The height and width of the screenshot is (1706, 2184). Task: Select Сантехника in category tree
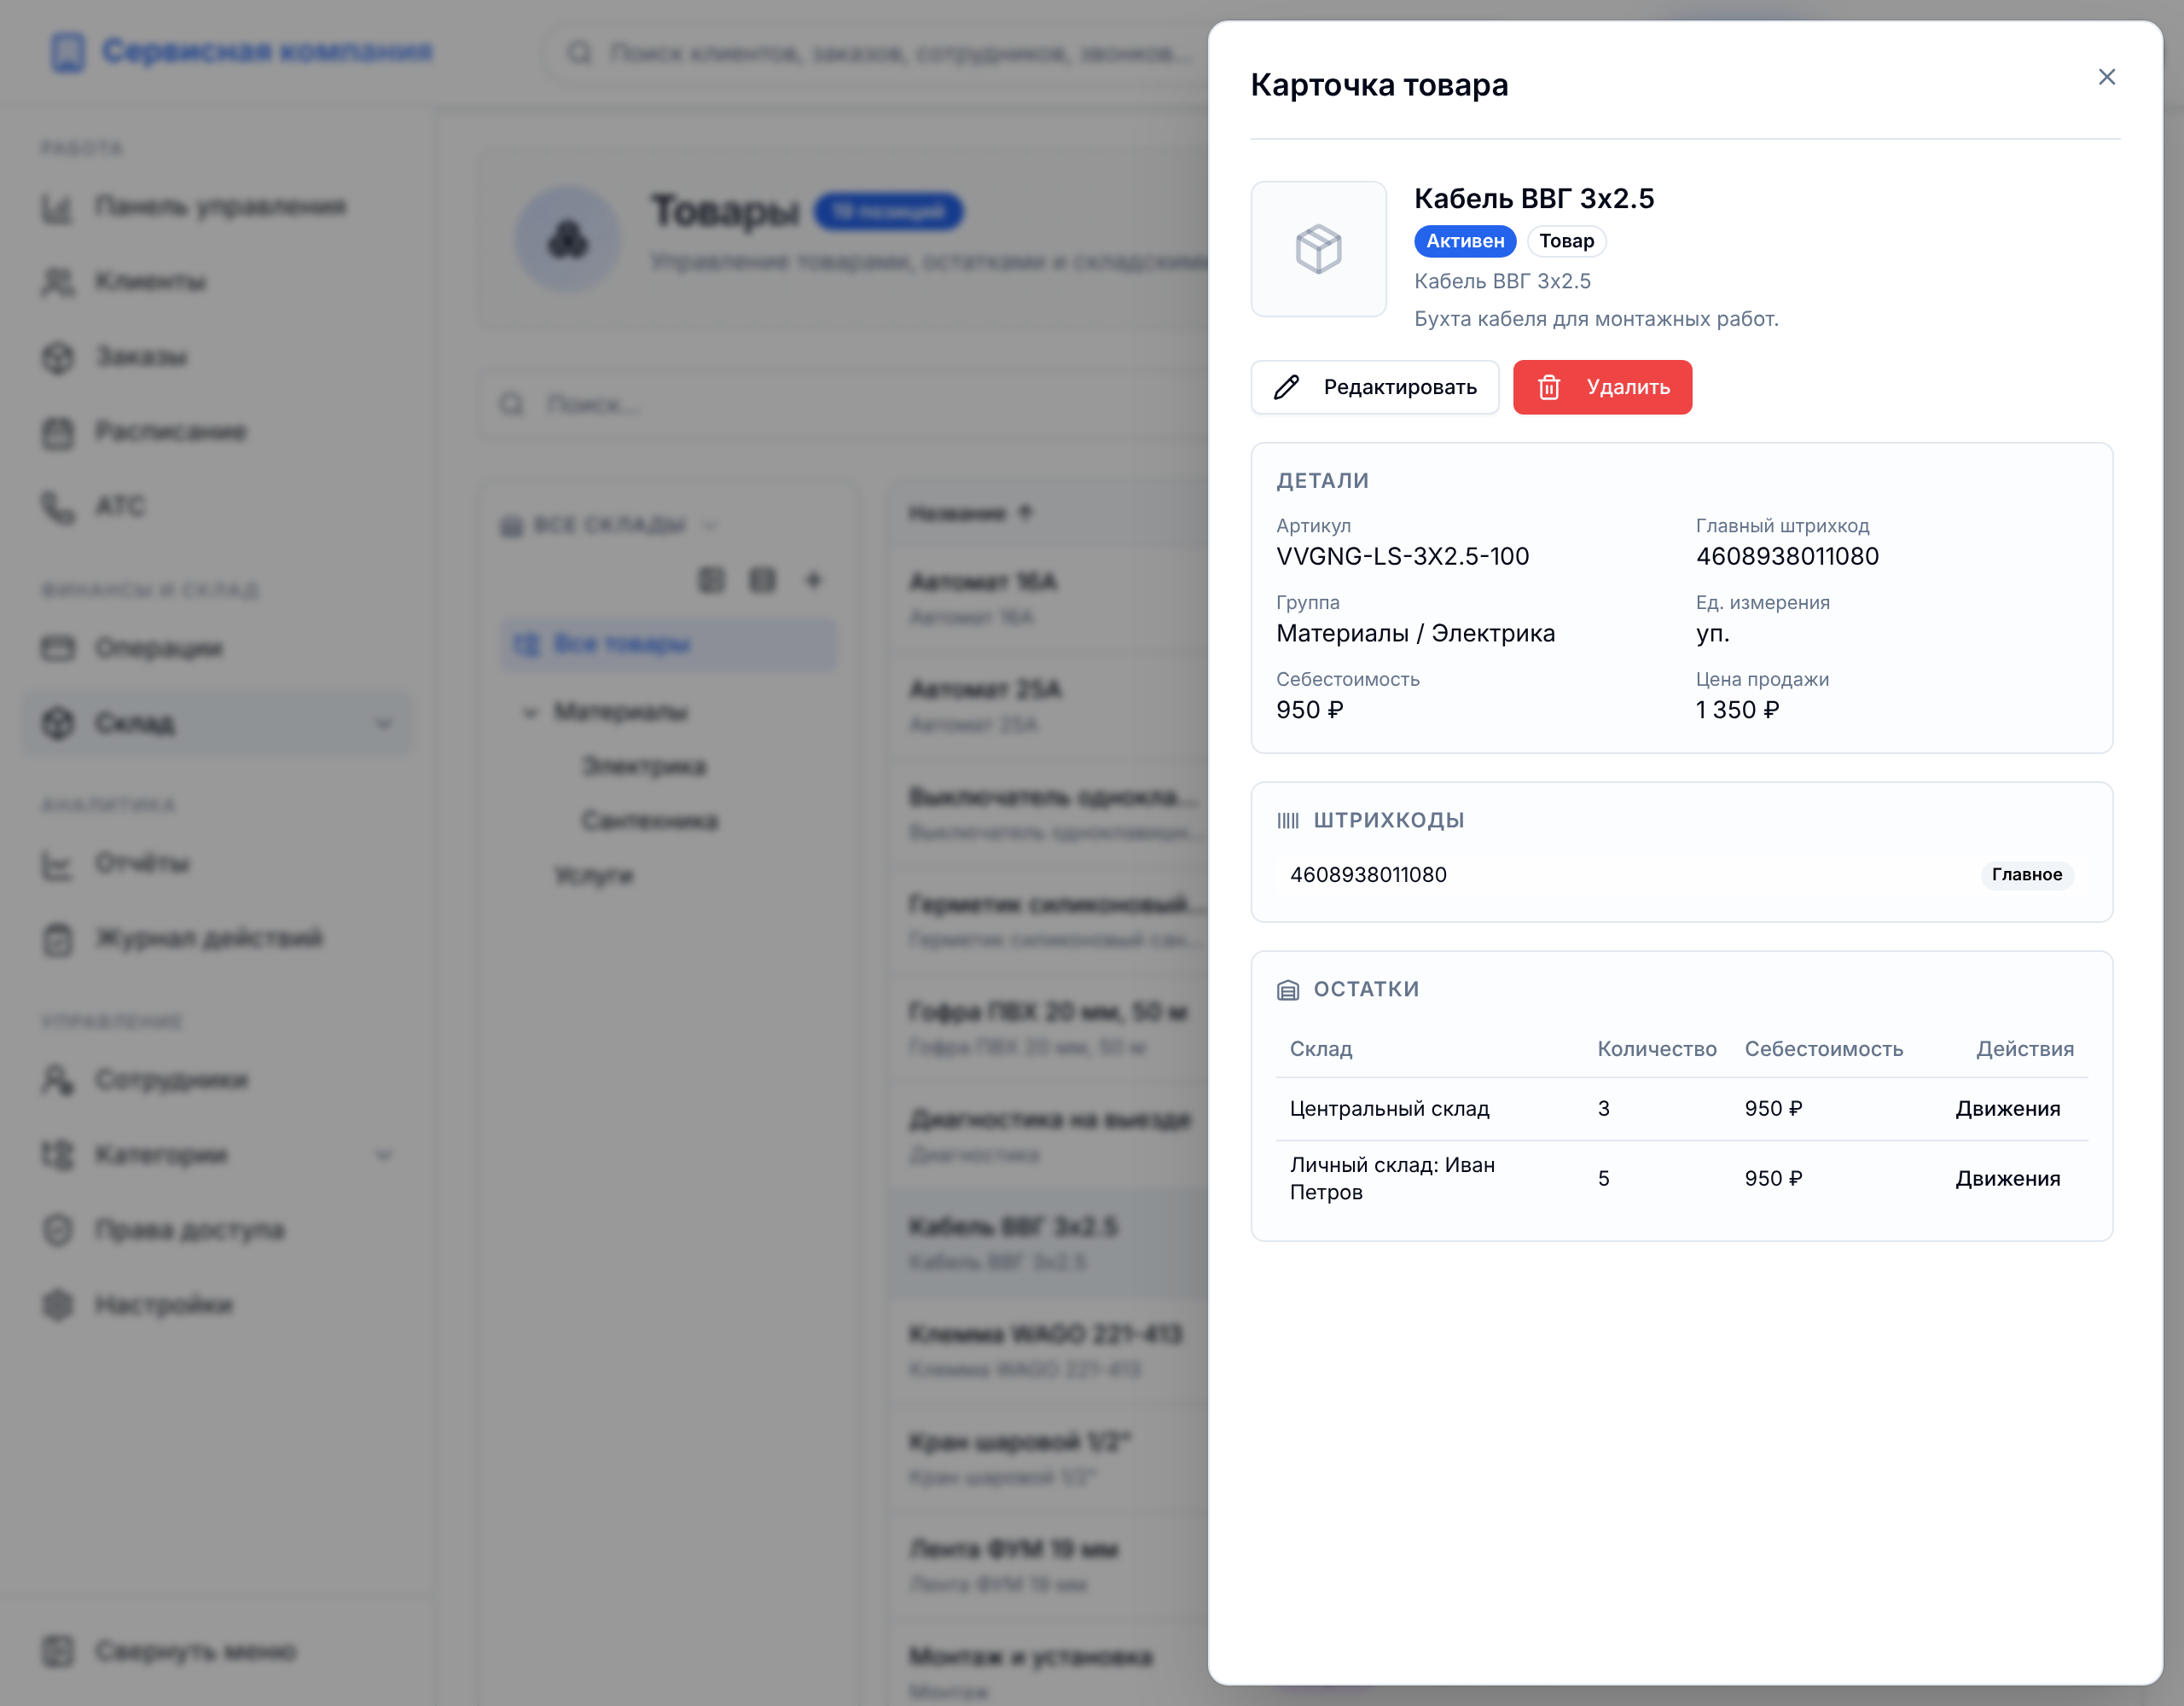(650, 821)
